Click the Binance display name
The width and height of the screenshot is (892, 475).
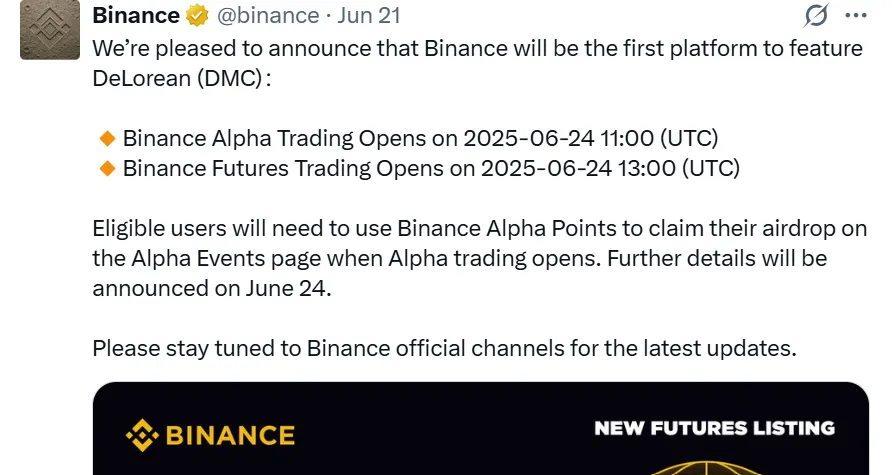coord(136,16)
